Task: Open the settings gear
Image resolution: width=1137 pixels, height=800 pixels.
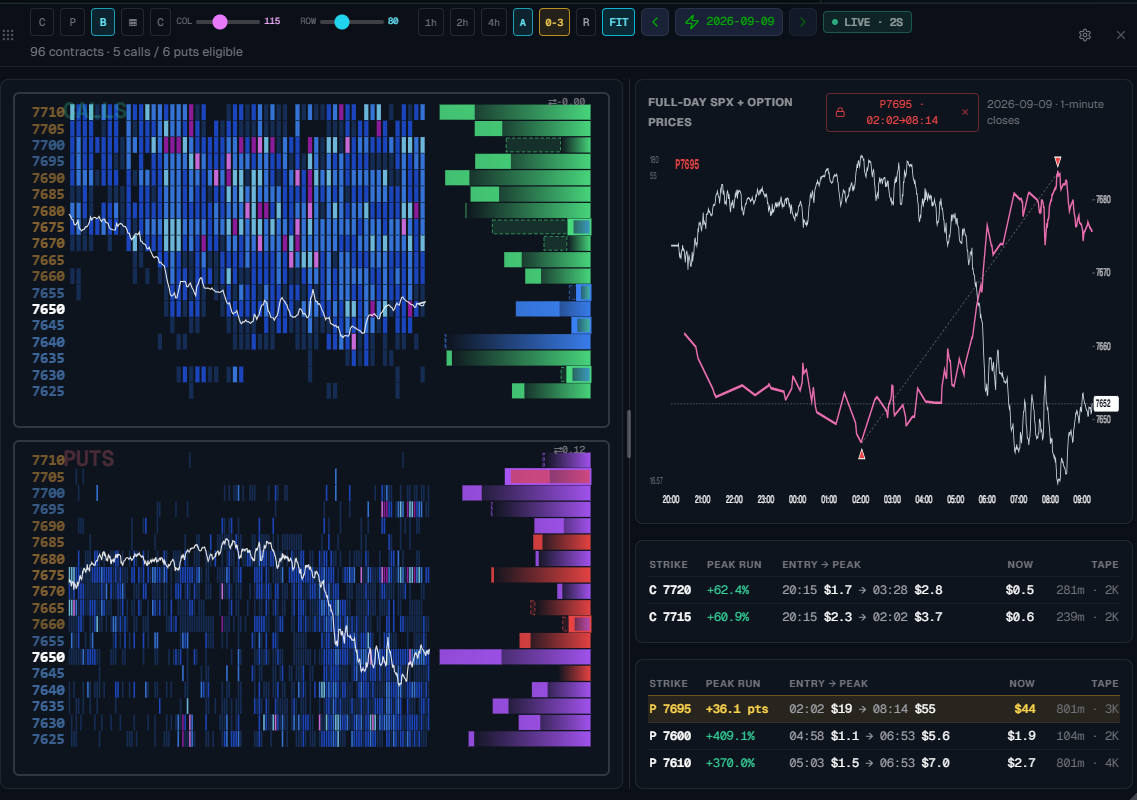Action: (1084, 35)
